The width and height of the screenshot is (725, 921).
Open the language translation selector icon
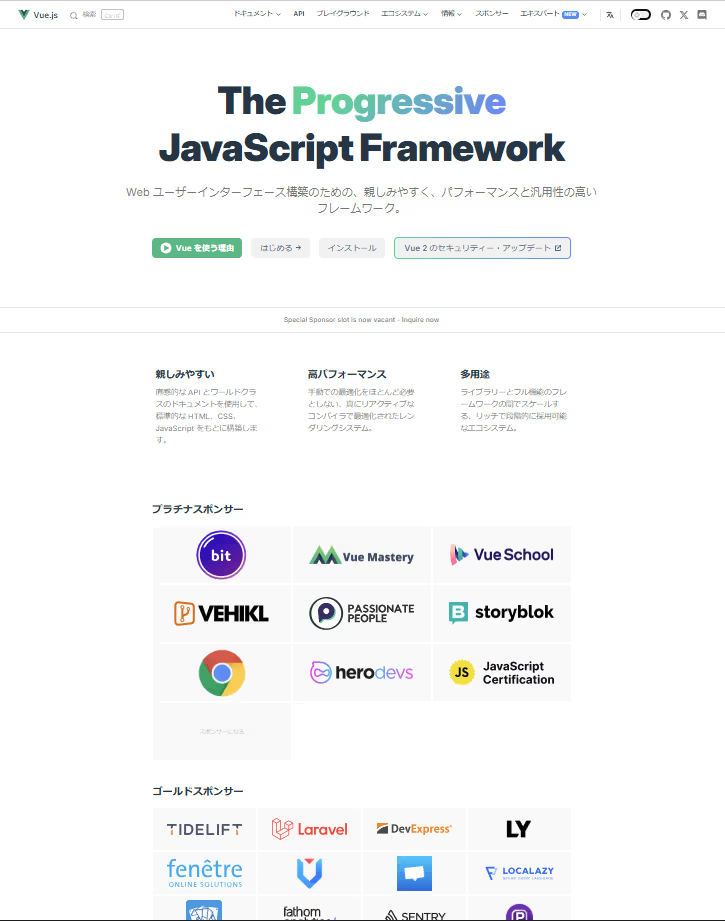(610, 15)
